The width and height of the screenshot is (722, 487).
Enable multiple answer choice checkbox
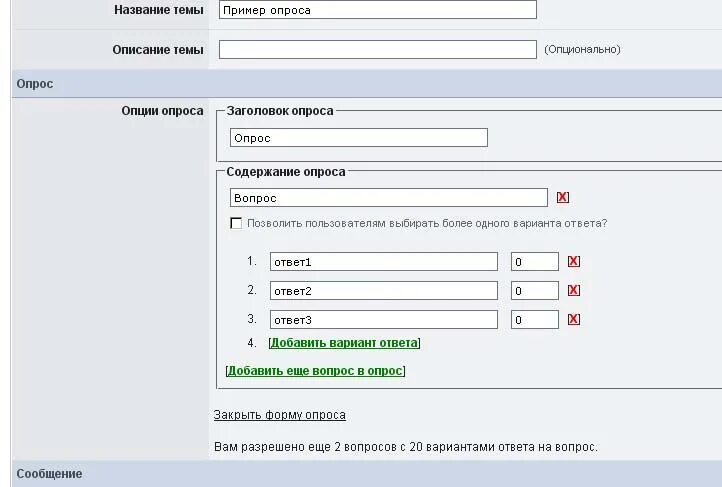(x=236, y=223)
